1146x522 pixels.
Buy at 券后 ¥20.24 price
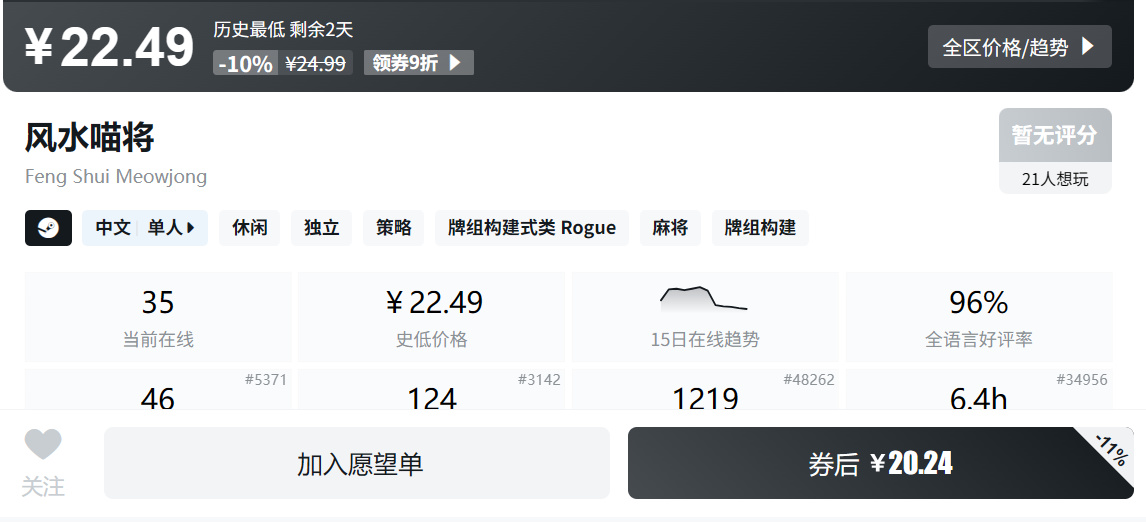pos(881,463)
